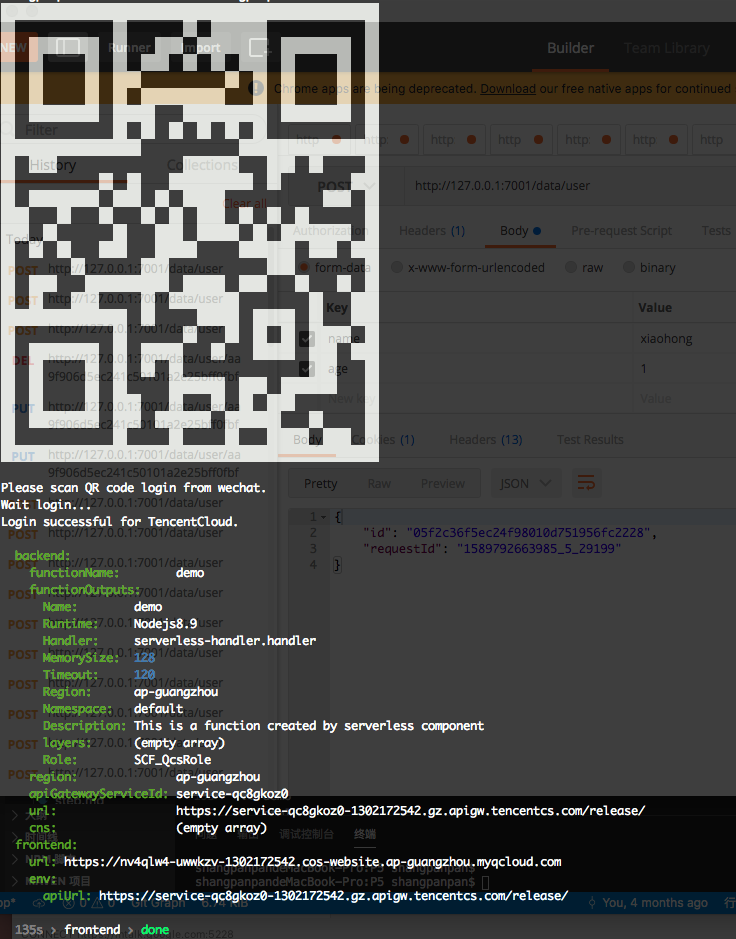Click the Import button

tap(201, 47)
